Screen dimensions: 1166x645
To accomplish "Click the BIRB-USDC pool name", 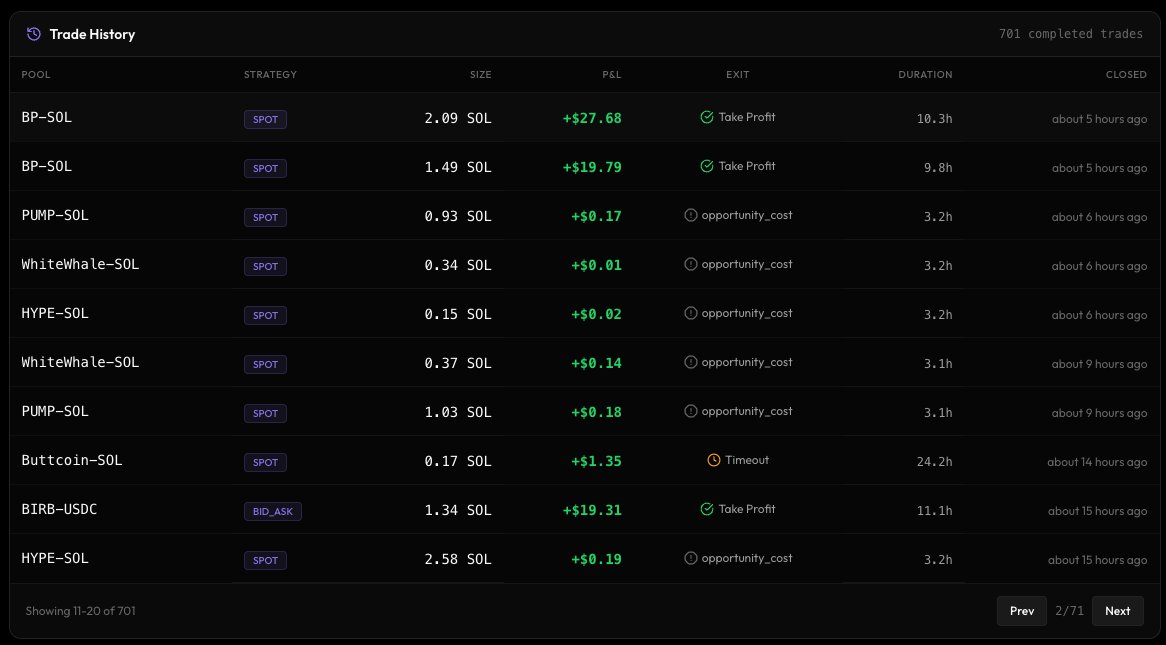I will 59,510.
